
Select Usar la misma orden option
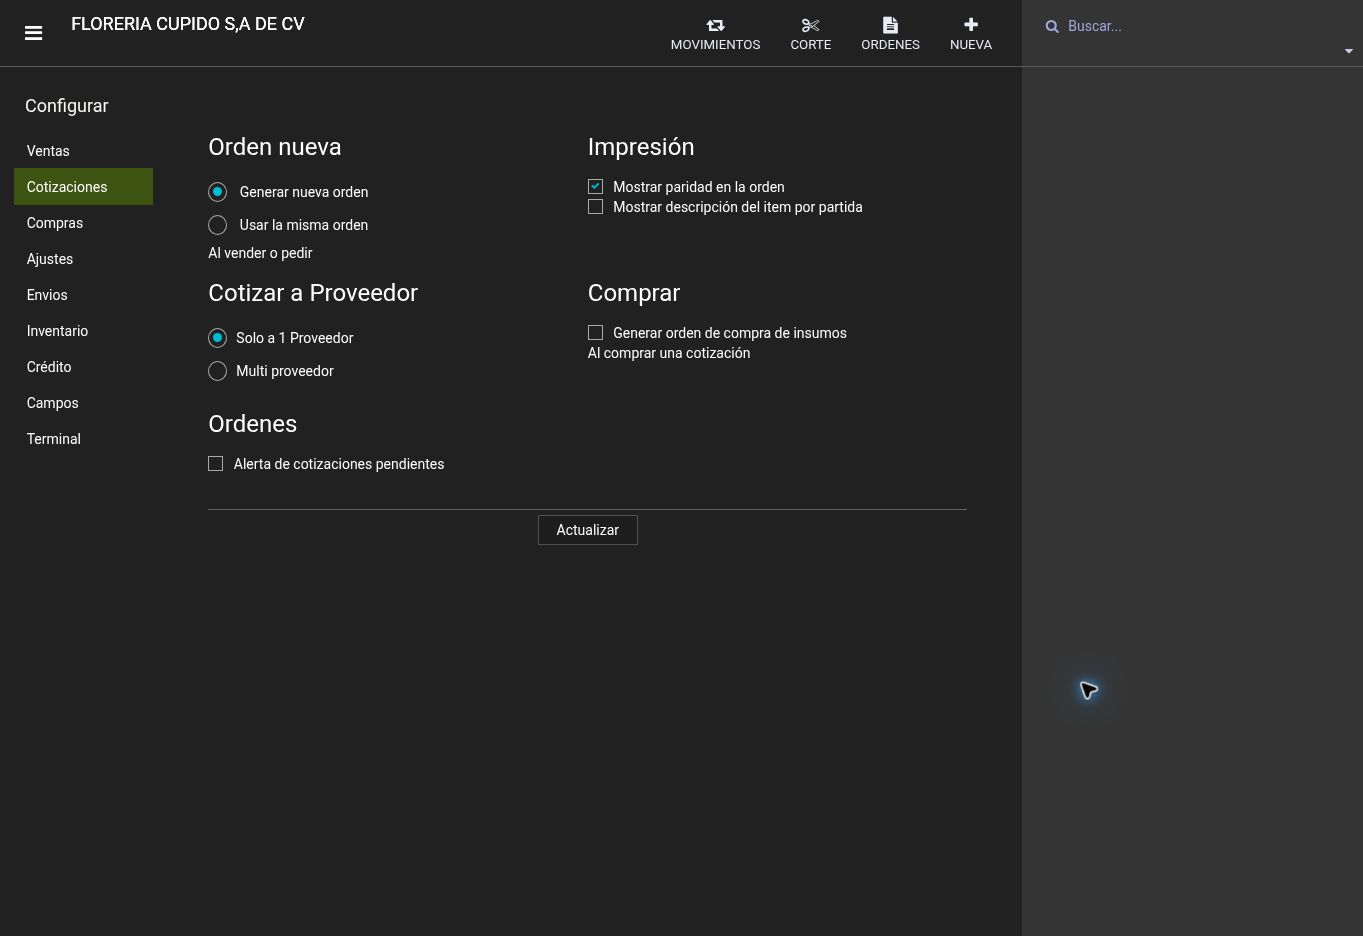pyautogui.click(x=217, y=225)
